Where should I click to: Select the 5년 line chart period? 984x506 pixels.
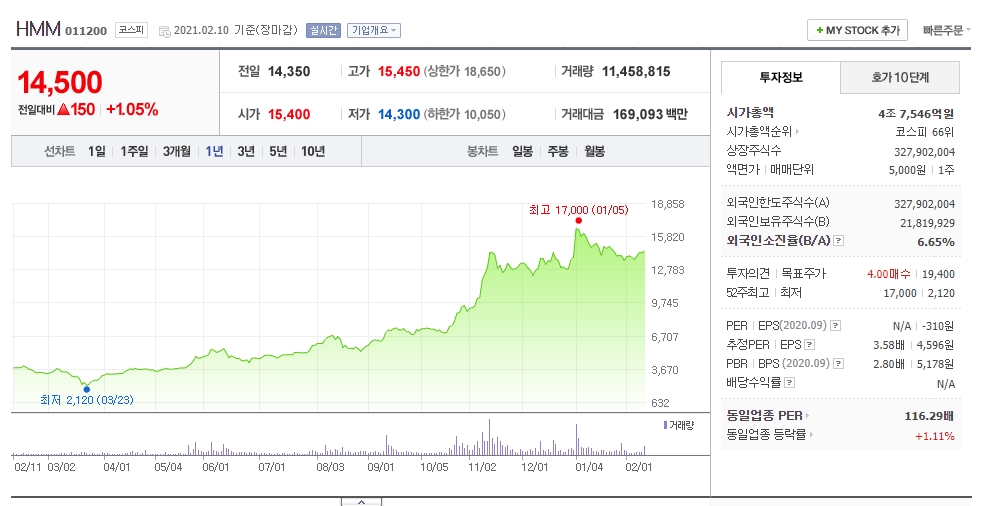[x=278, y=151]
